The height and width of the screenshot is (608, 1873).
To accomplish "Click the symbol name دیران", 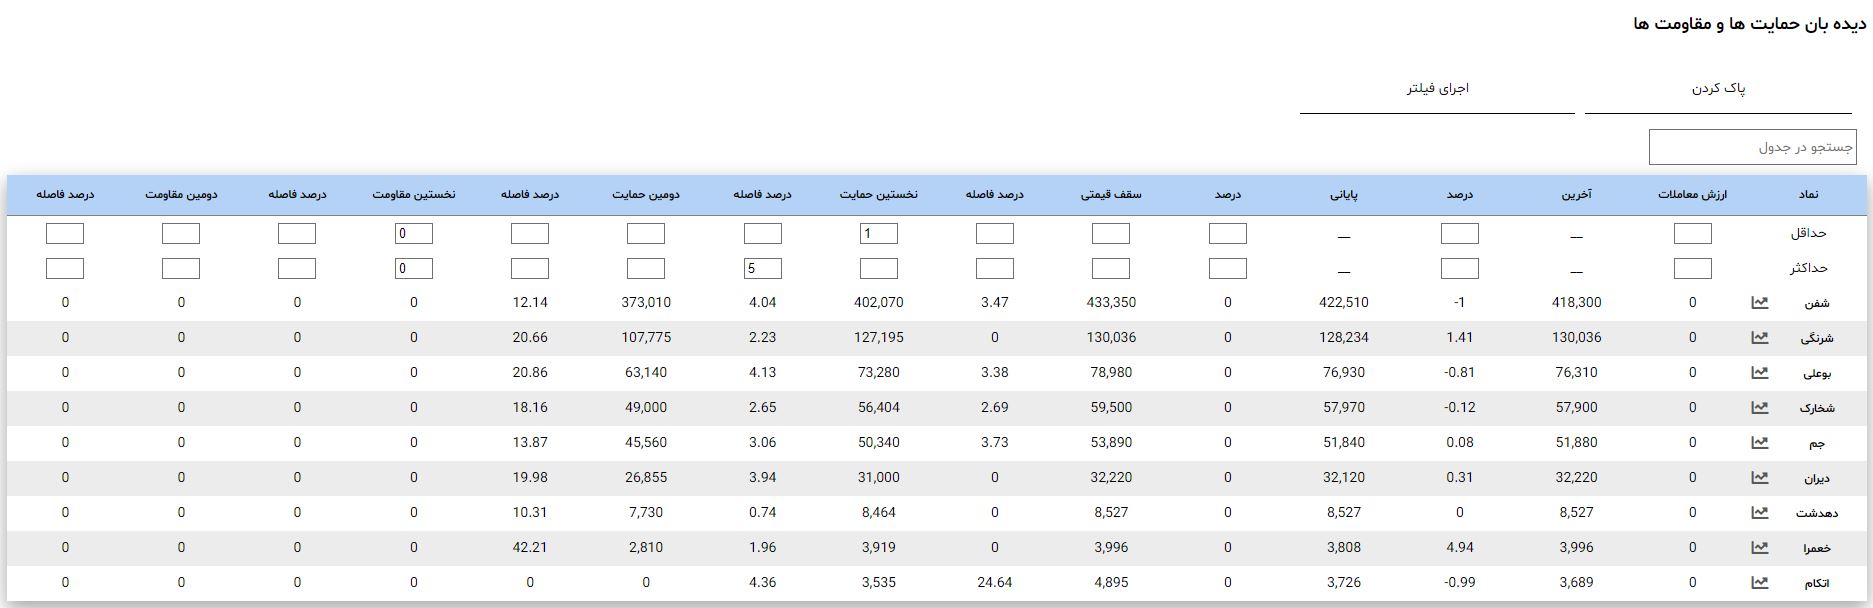I will pos(1817,478).
